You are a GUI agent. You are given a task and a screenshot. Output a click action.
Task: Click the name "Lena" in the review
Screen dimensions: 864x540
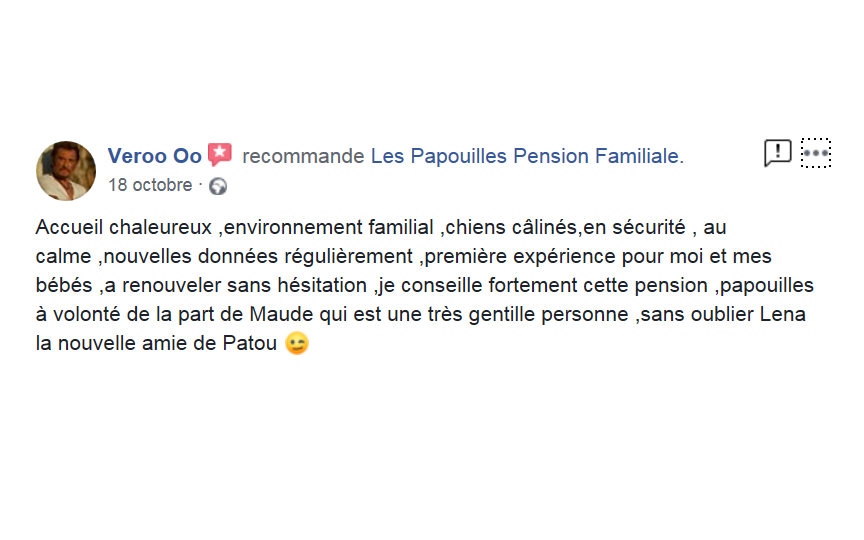784,314
